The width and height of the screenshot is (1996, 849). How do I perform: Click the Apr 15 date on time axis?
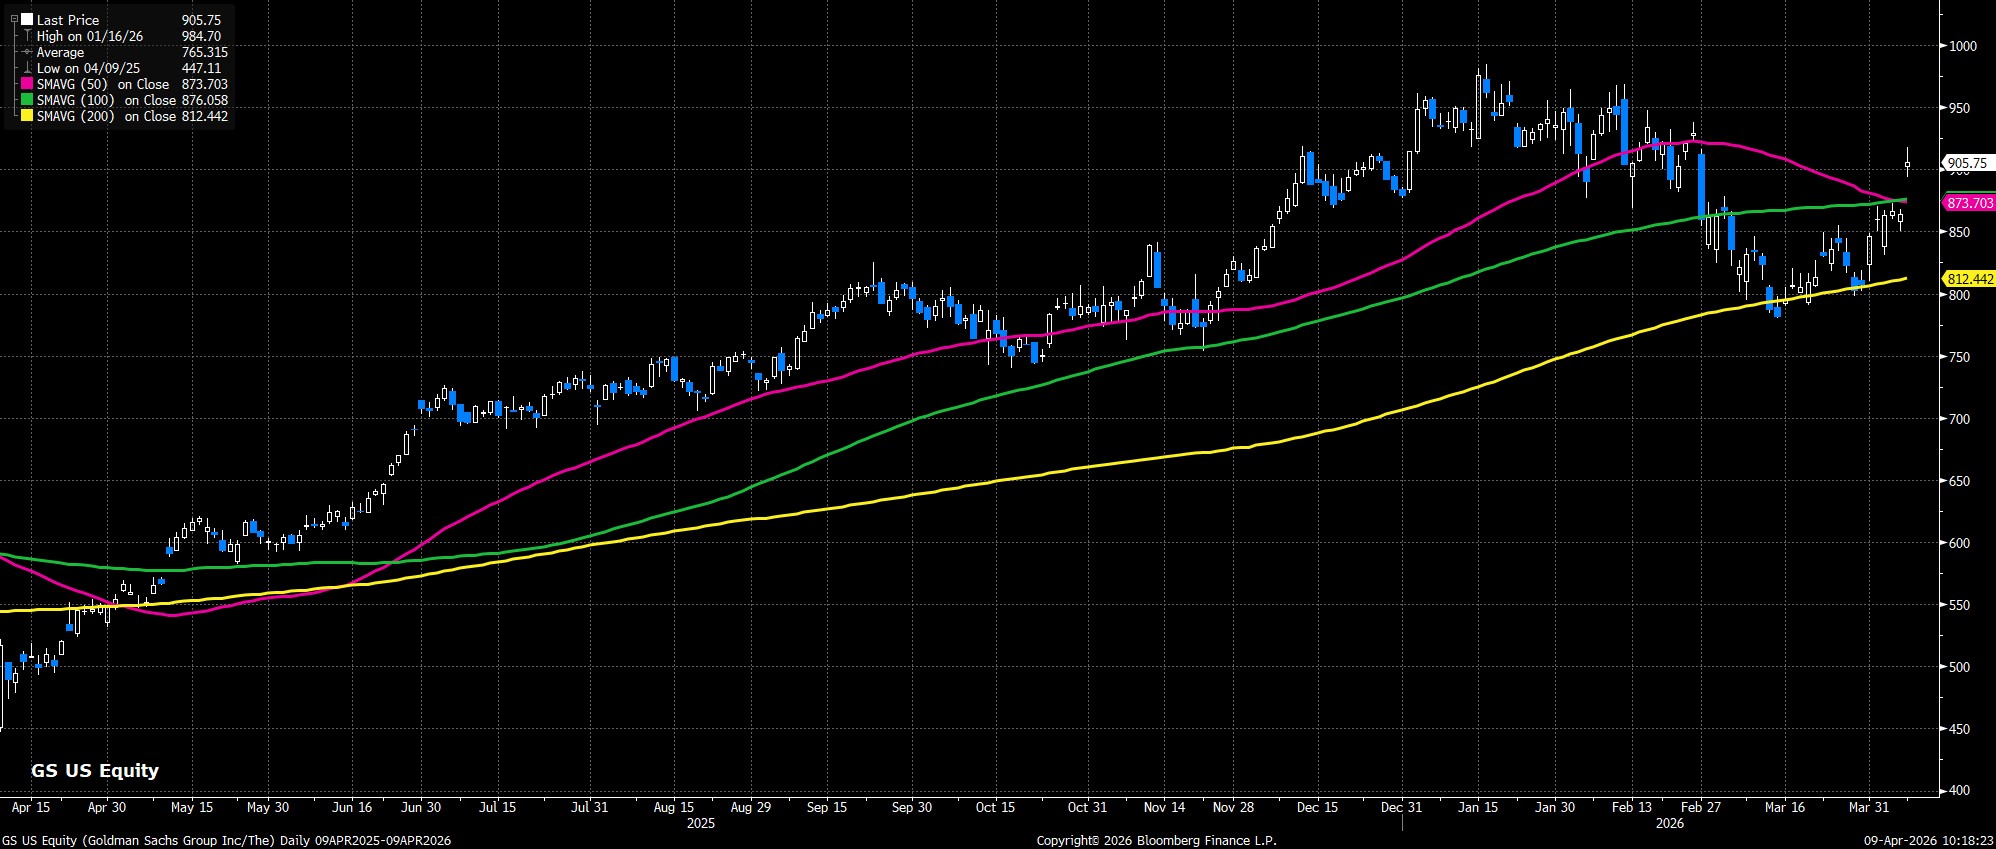(30, 807)
